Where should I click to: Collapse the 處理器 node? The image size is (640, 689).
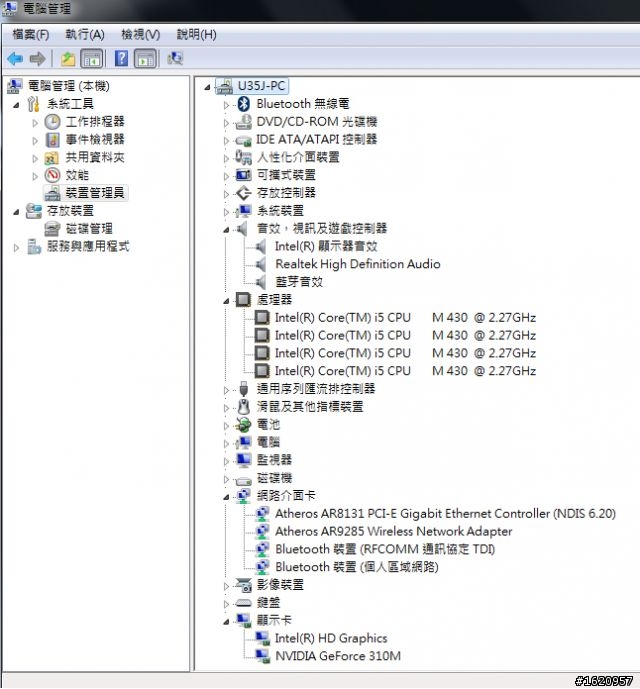pos(226,301)
